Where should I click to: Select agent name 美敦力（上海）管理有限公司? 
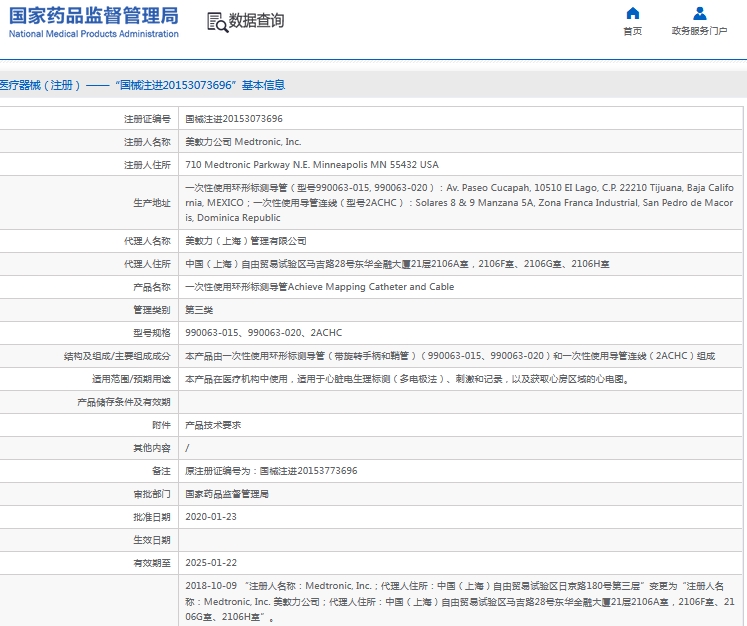[246, 241]
